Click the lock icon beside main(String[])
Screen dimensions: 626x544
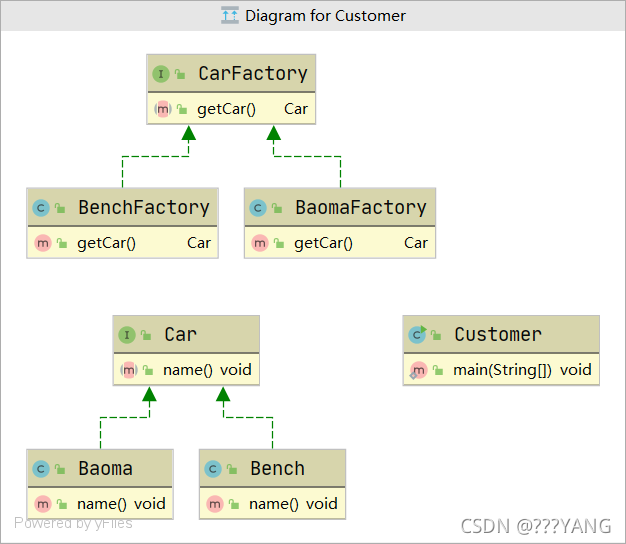(438, 370)
